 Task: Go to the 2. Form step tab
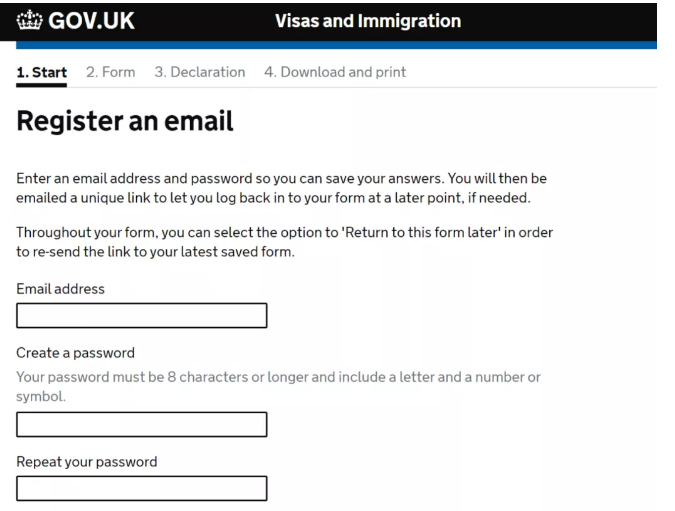click(111, 72)
